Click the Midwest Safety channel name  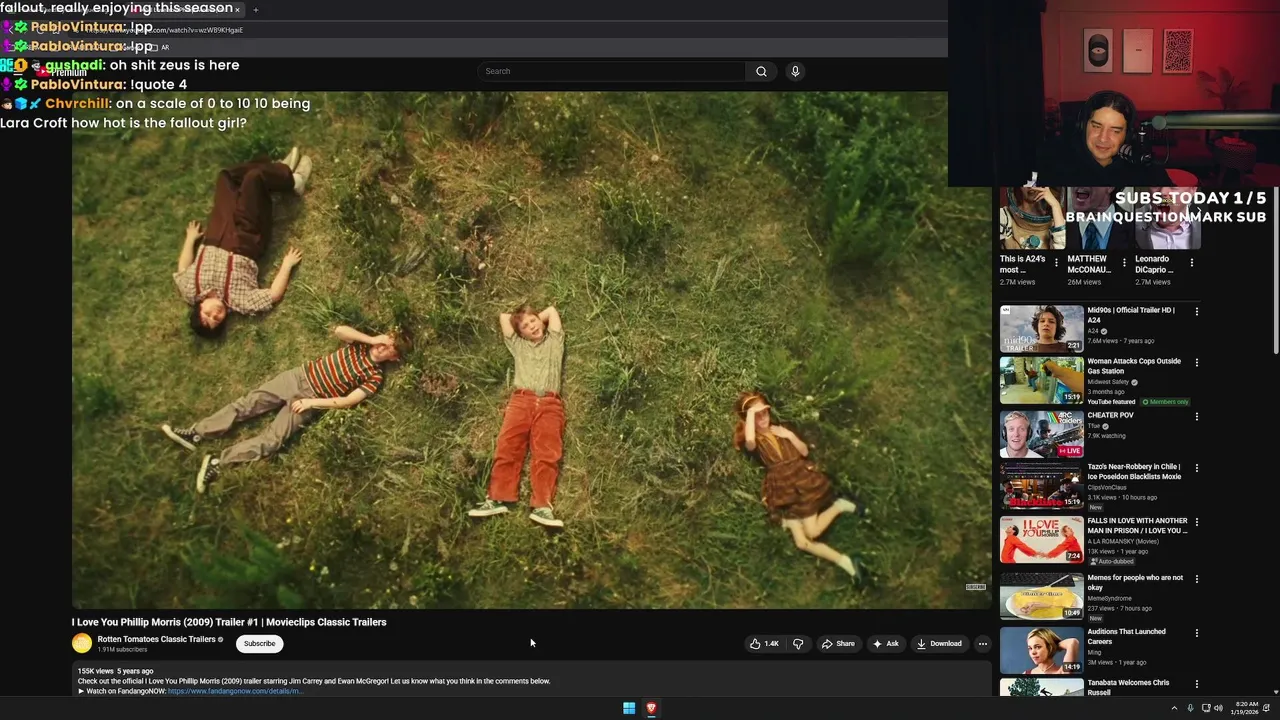(1108, 382)
